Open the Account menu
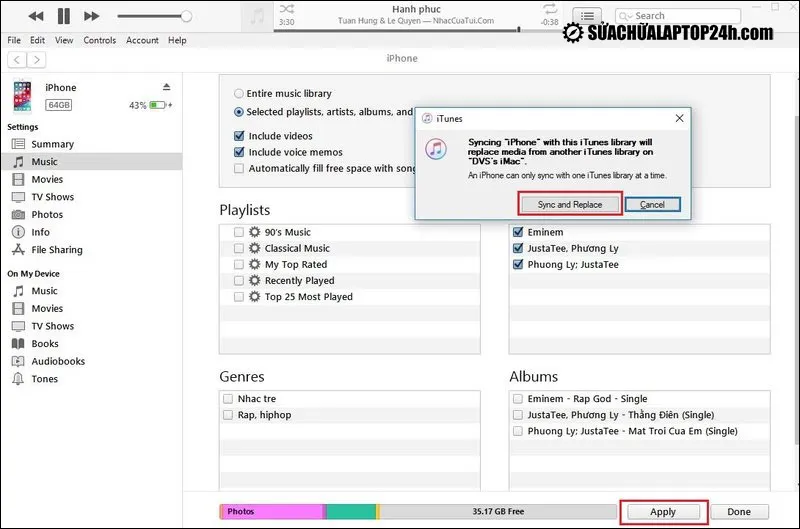The height and width of the screenshot is (529, 800). [x=142, y=40]
